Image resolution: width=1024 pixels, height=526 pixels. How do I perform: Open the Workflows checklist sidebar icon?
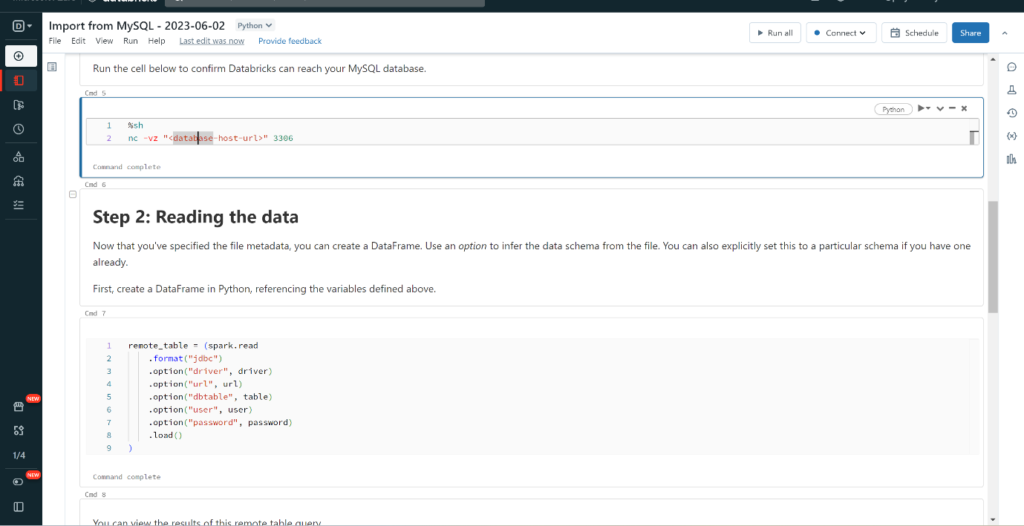(x=19, y=205)
